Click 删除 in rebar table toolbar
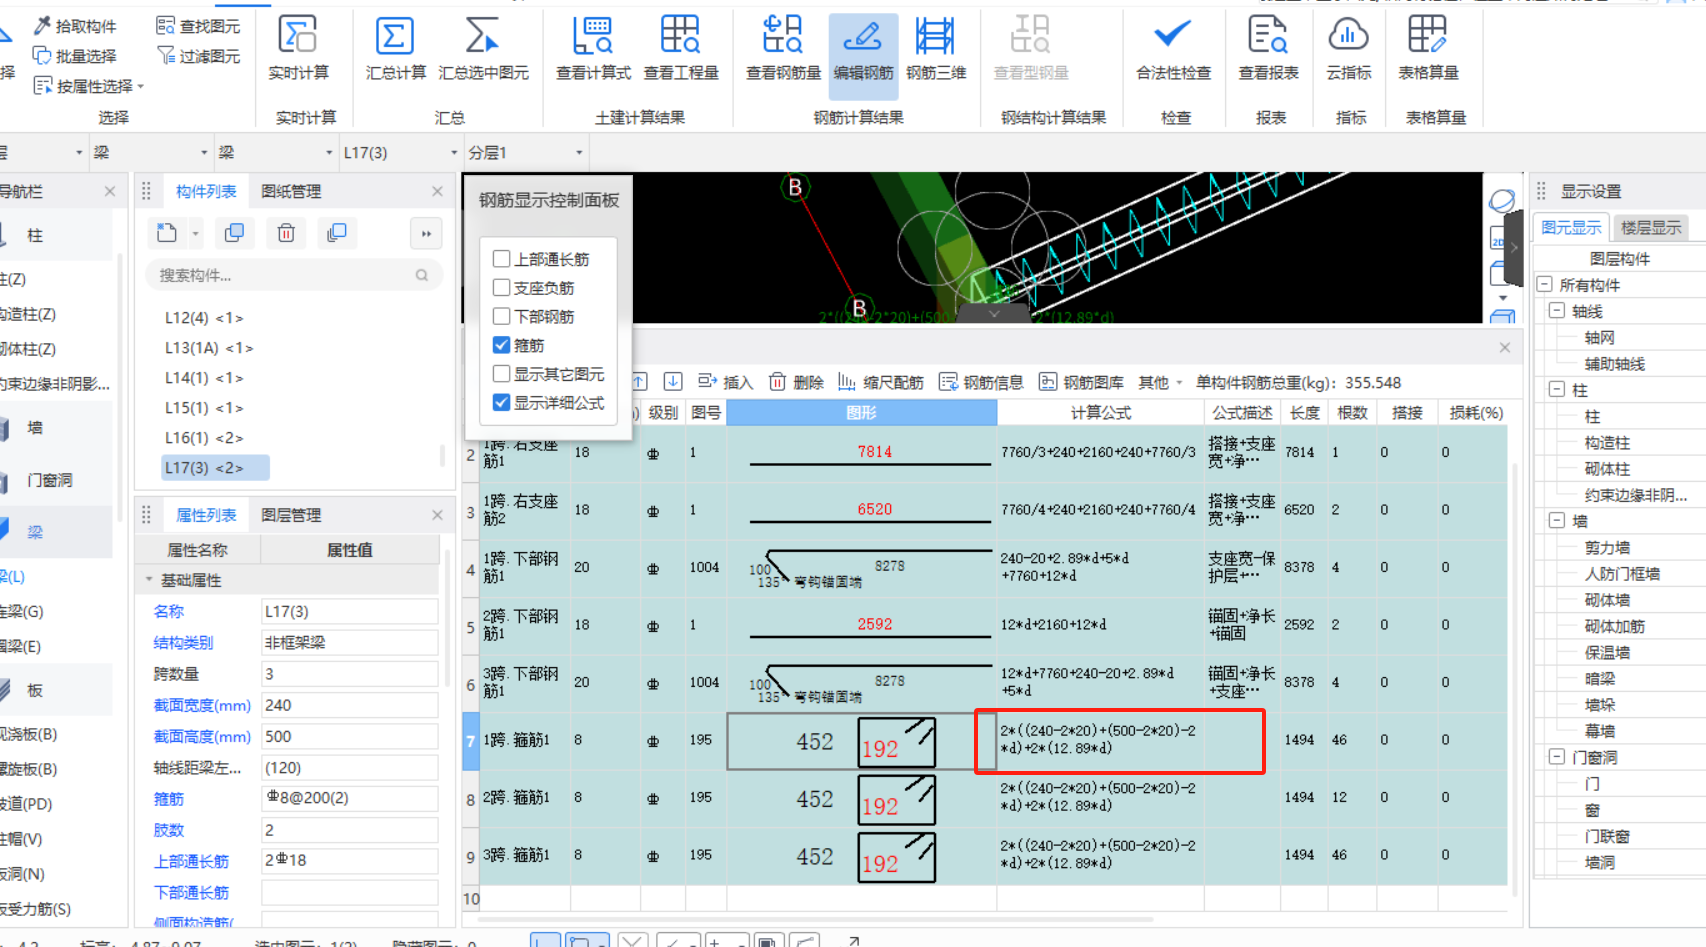1706x947 pixels. [796, 382]
